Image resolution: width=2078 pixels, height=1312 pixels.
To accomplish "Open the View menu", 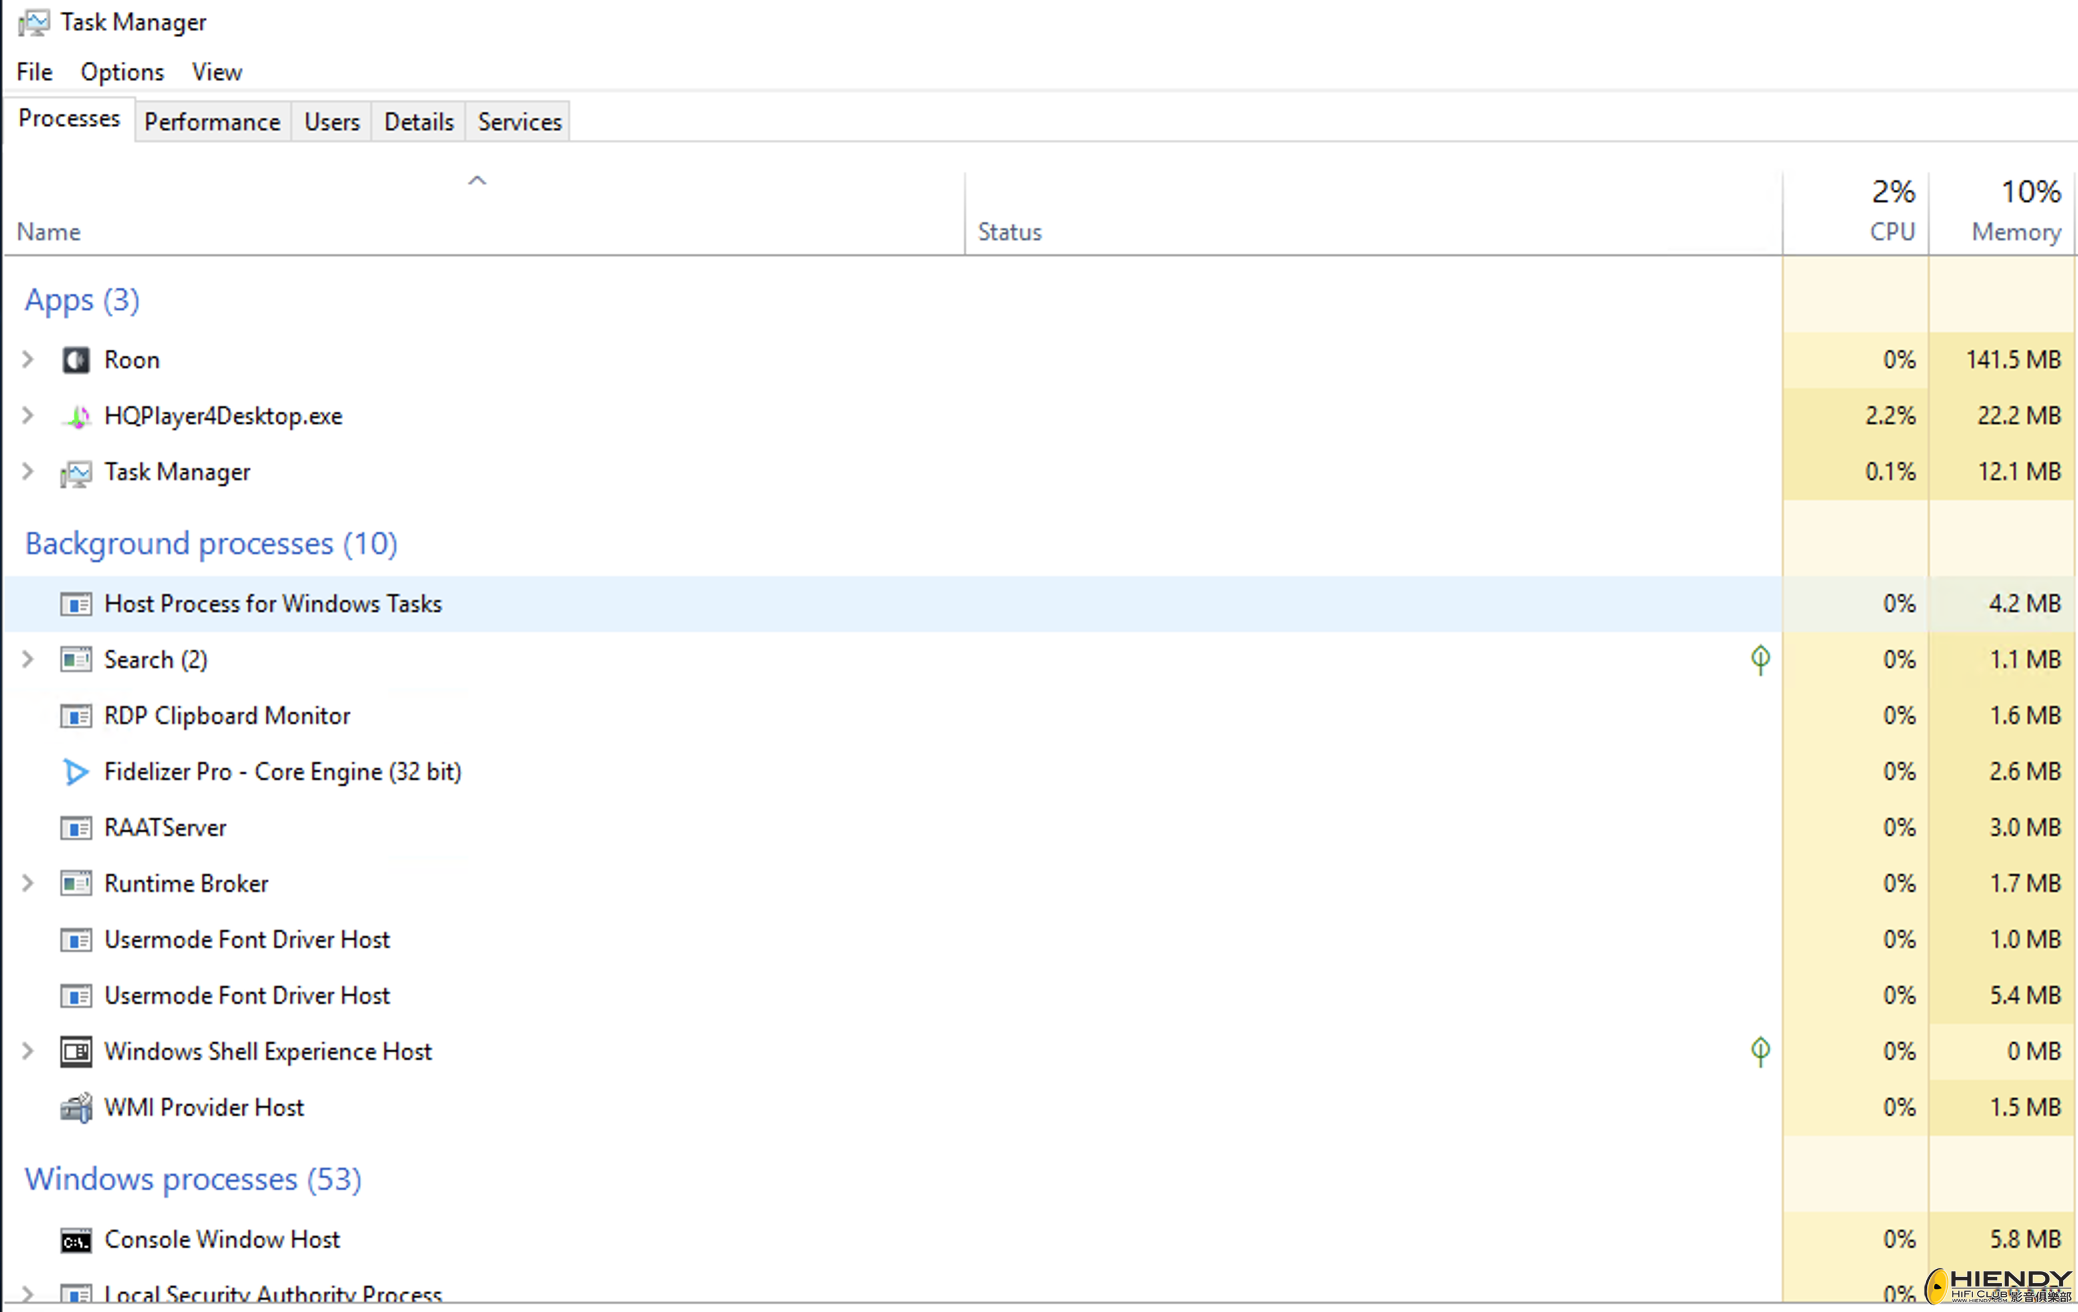I will click(x=216, y=71).
